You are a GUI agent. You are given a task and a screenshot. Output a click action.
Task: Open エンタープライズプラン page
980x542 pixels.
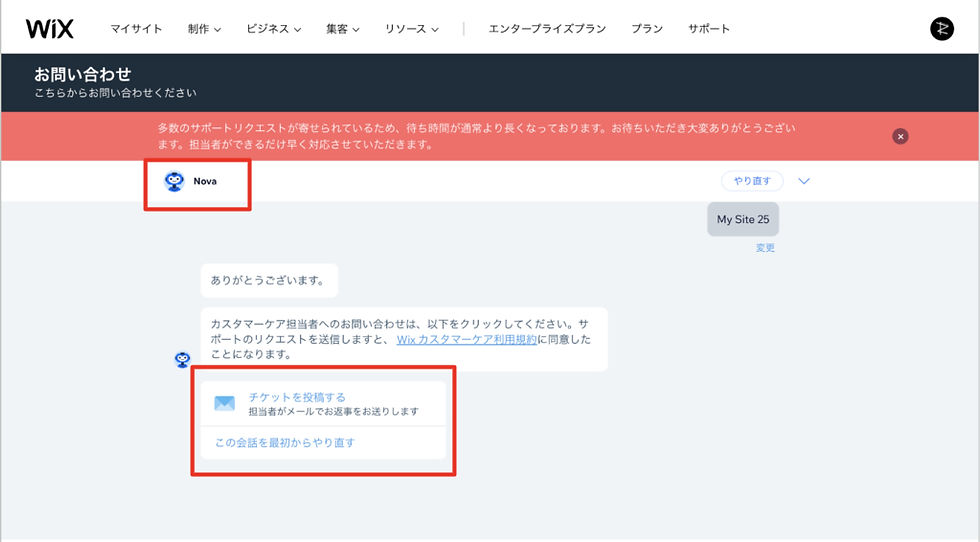547,29
